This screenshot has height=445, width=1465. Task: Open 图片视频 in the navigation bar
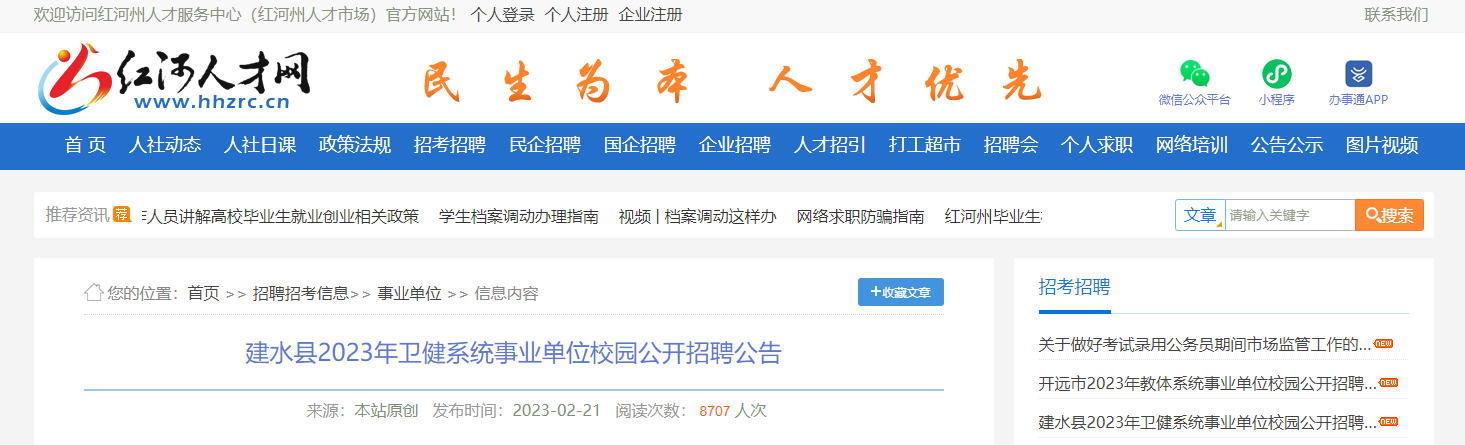pyautogui.click(x=1382, y=145)
